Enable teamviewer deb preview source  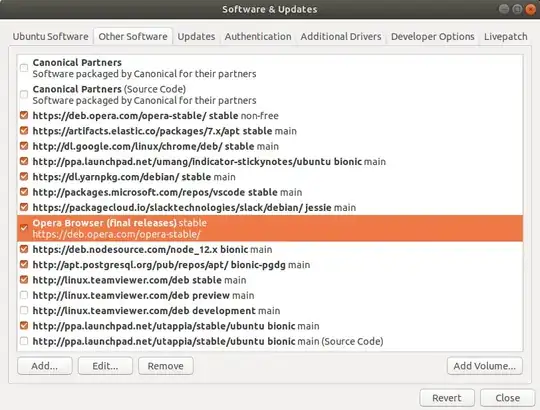24,295
